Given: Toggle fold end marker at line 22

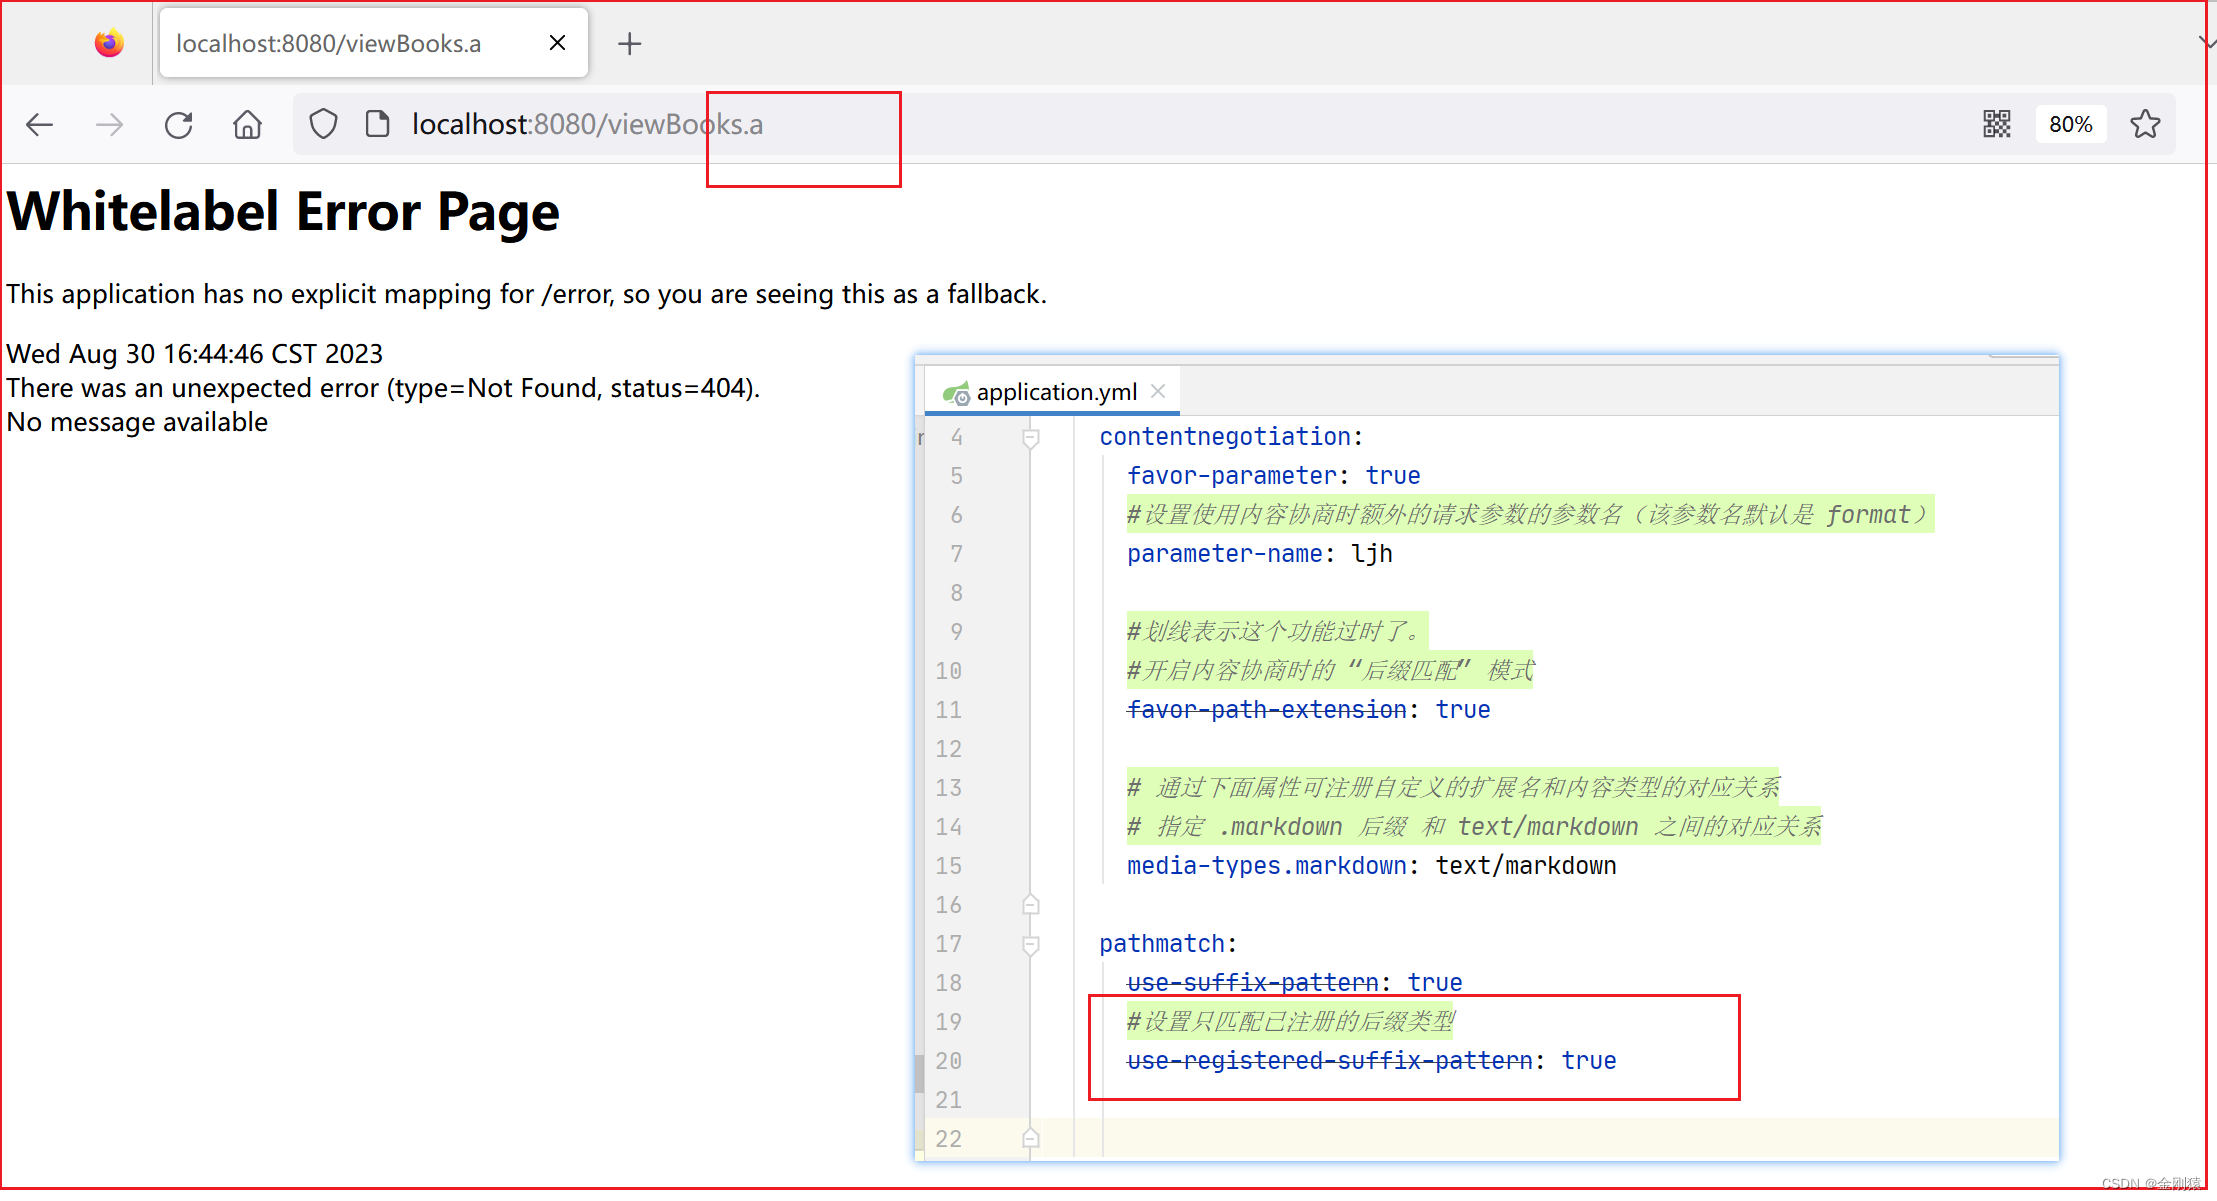Looking at the screenshot, I should coord(1031,1138).
